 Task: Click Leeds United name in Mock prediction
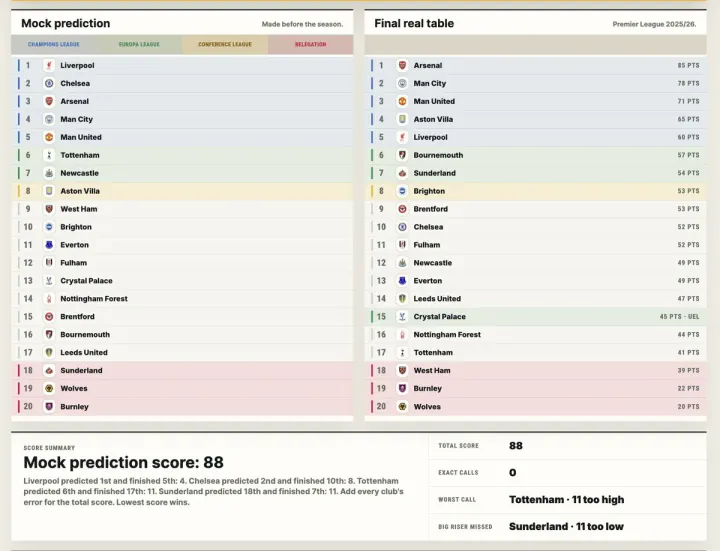[84, 352]
